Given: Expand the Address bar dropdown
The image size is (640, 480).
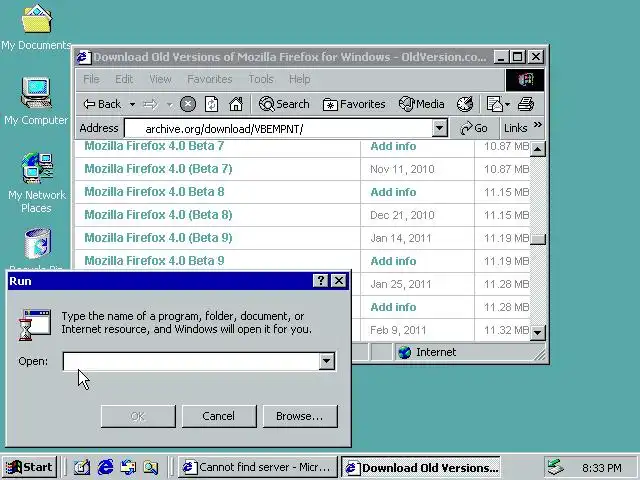Looking at the screenshot, I should tap(439, 129).
